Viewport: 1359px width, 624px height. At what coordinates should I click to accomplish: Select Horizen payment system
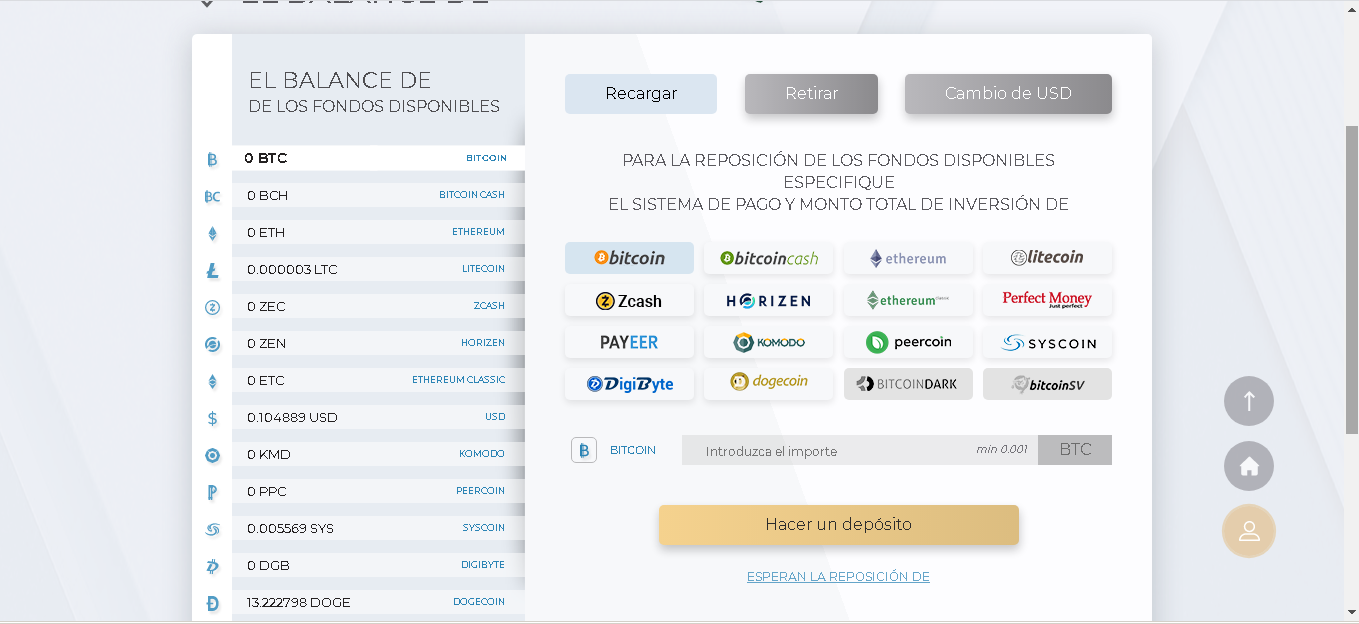[768, 300]
